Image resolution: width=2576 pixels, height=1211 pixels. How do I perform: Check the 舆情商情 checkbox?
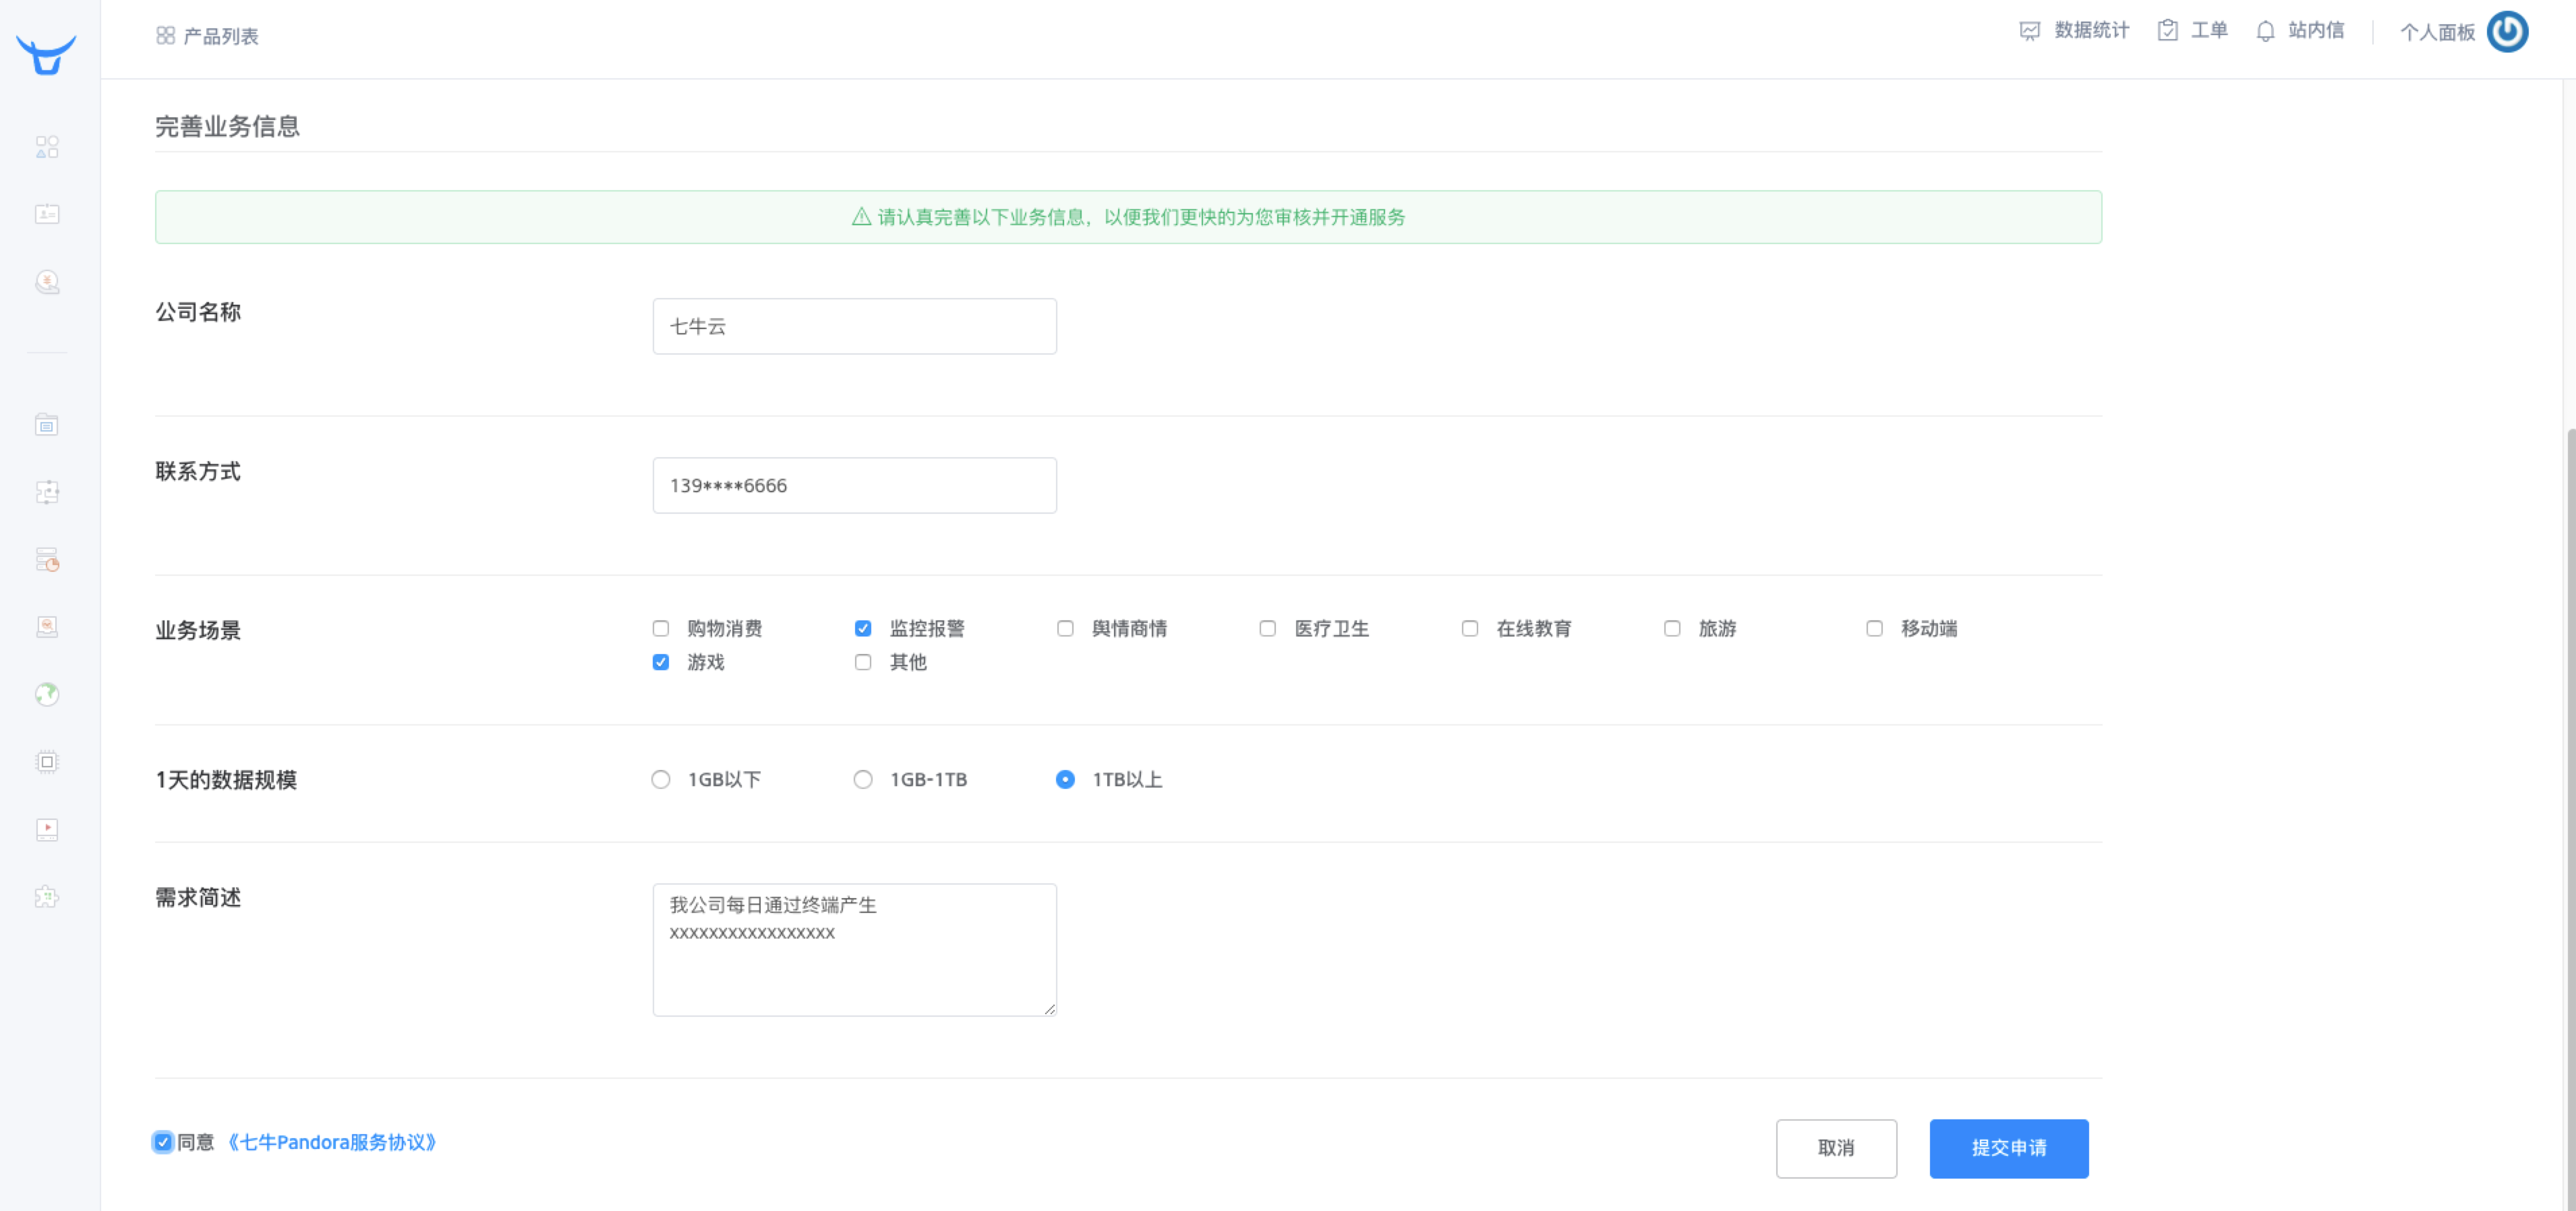(x=1065, y=628)
